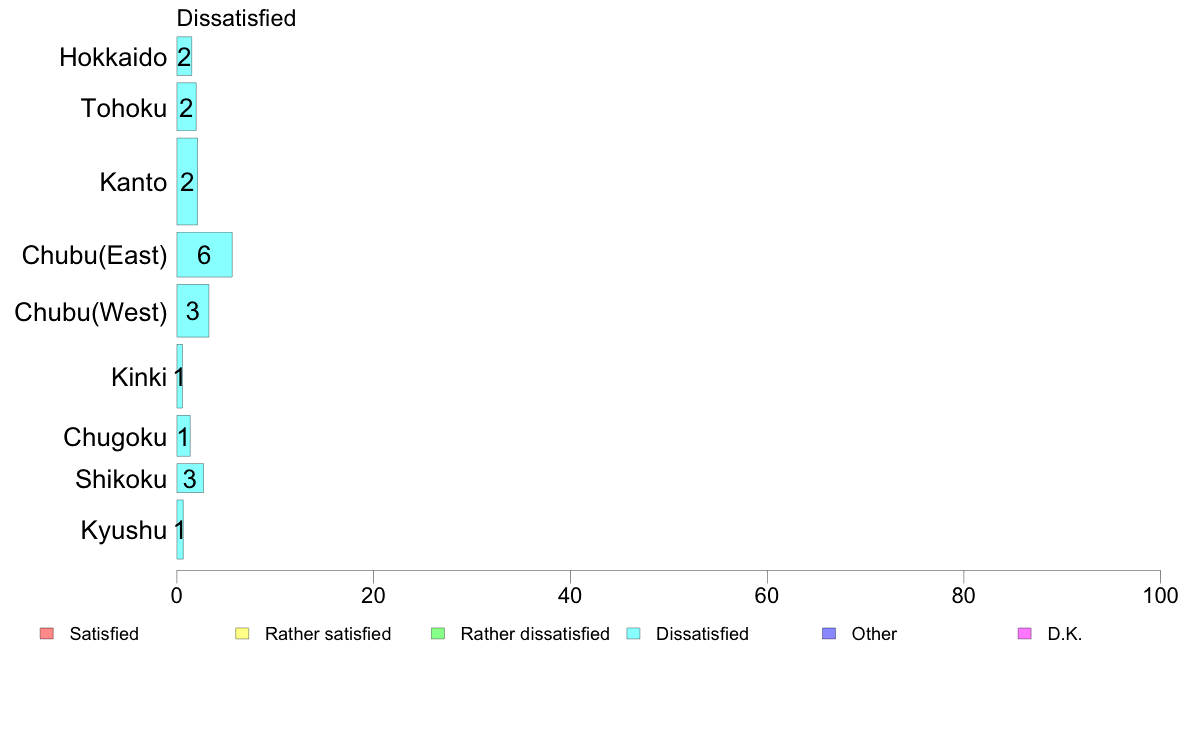1188x736 pixels.
Task: Click the Kinki axis label
Action: [x=139, y=377]
